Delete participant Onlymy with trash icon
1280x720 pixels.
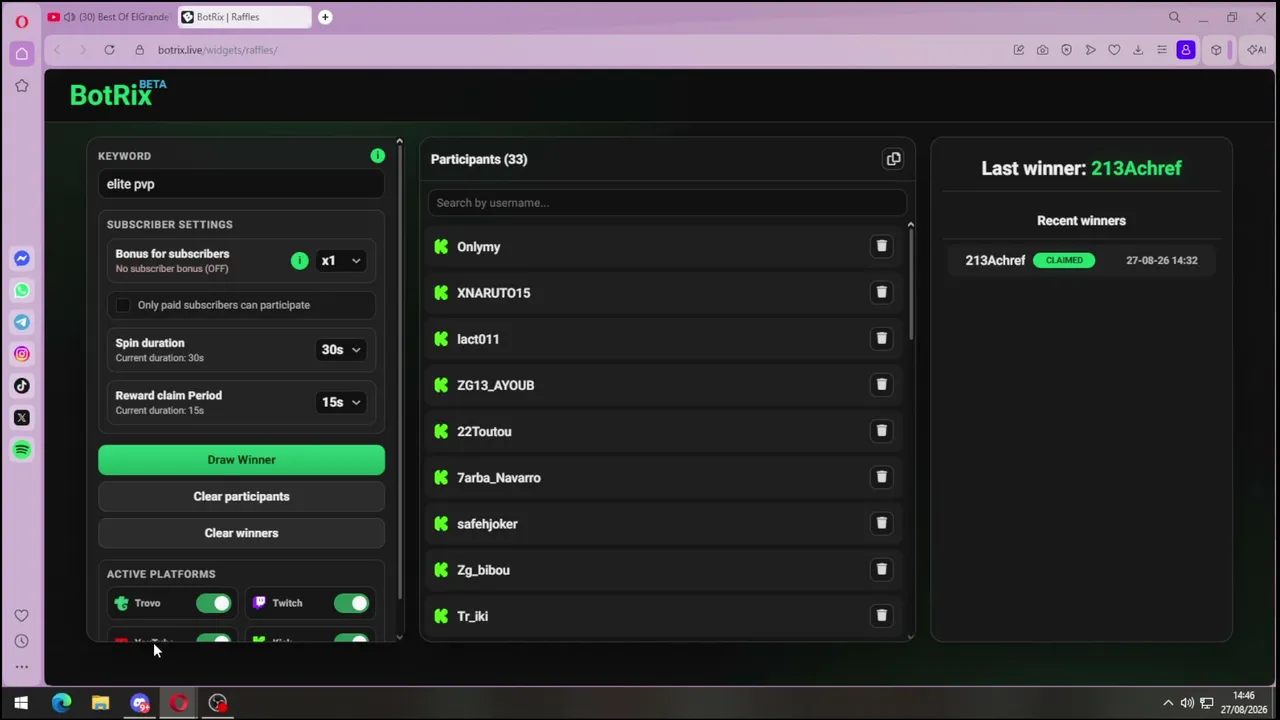coord(881,246)
